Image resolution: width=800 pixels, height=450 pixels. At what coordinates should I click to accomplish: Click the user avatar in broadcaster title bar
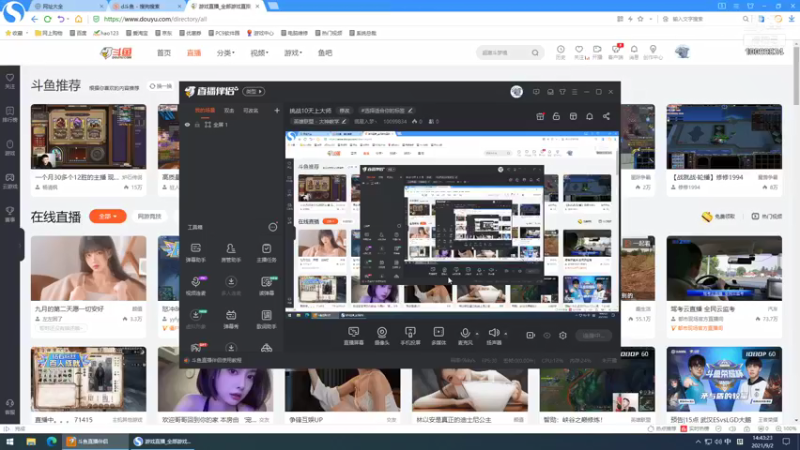tap(516, 91)
